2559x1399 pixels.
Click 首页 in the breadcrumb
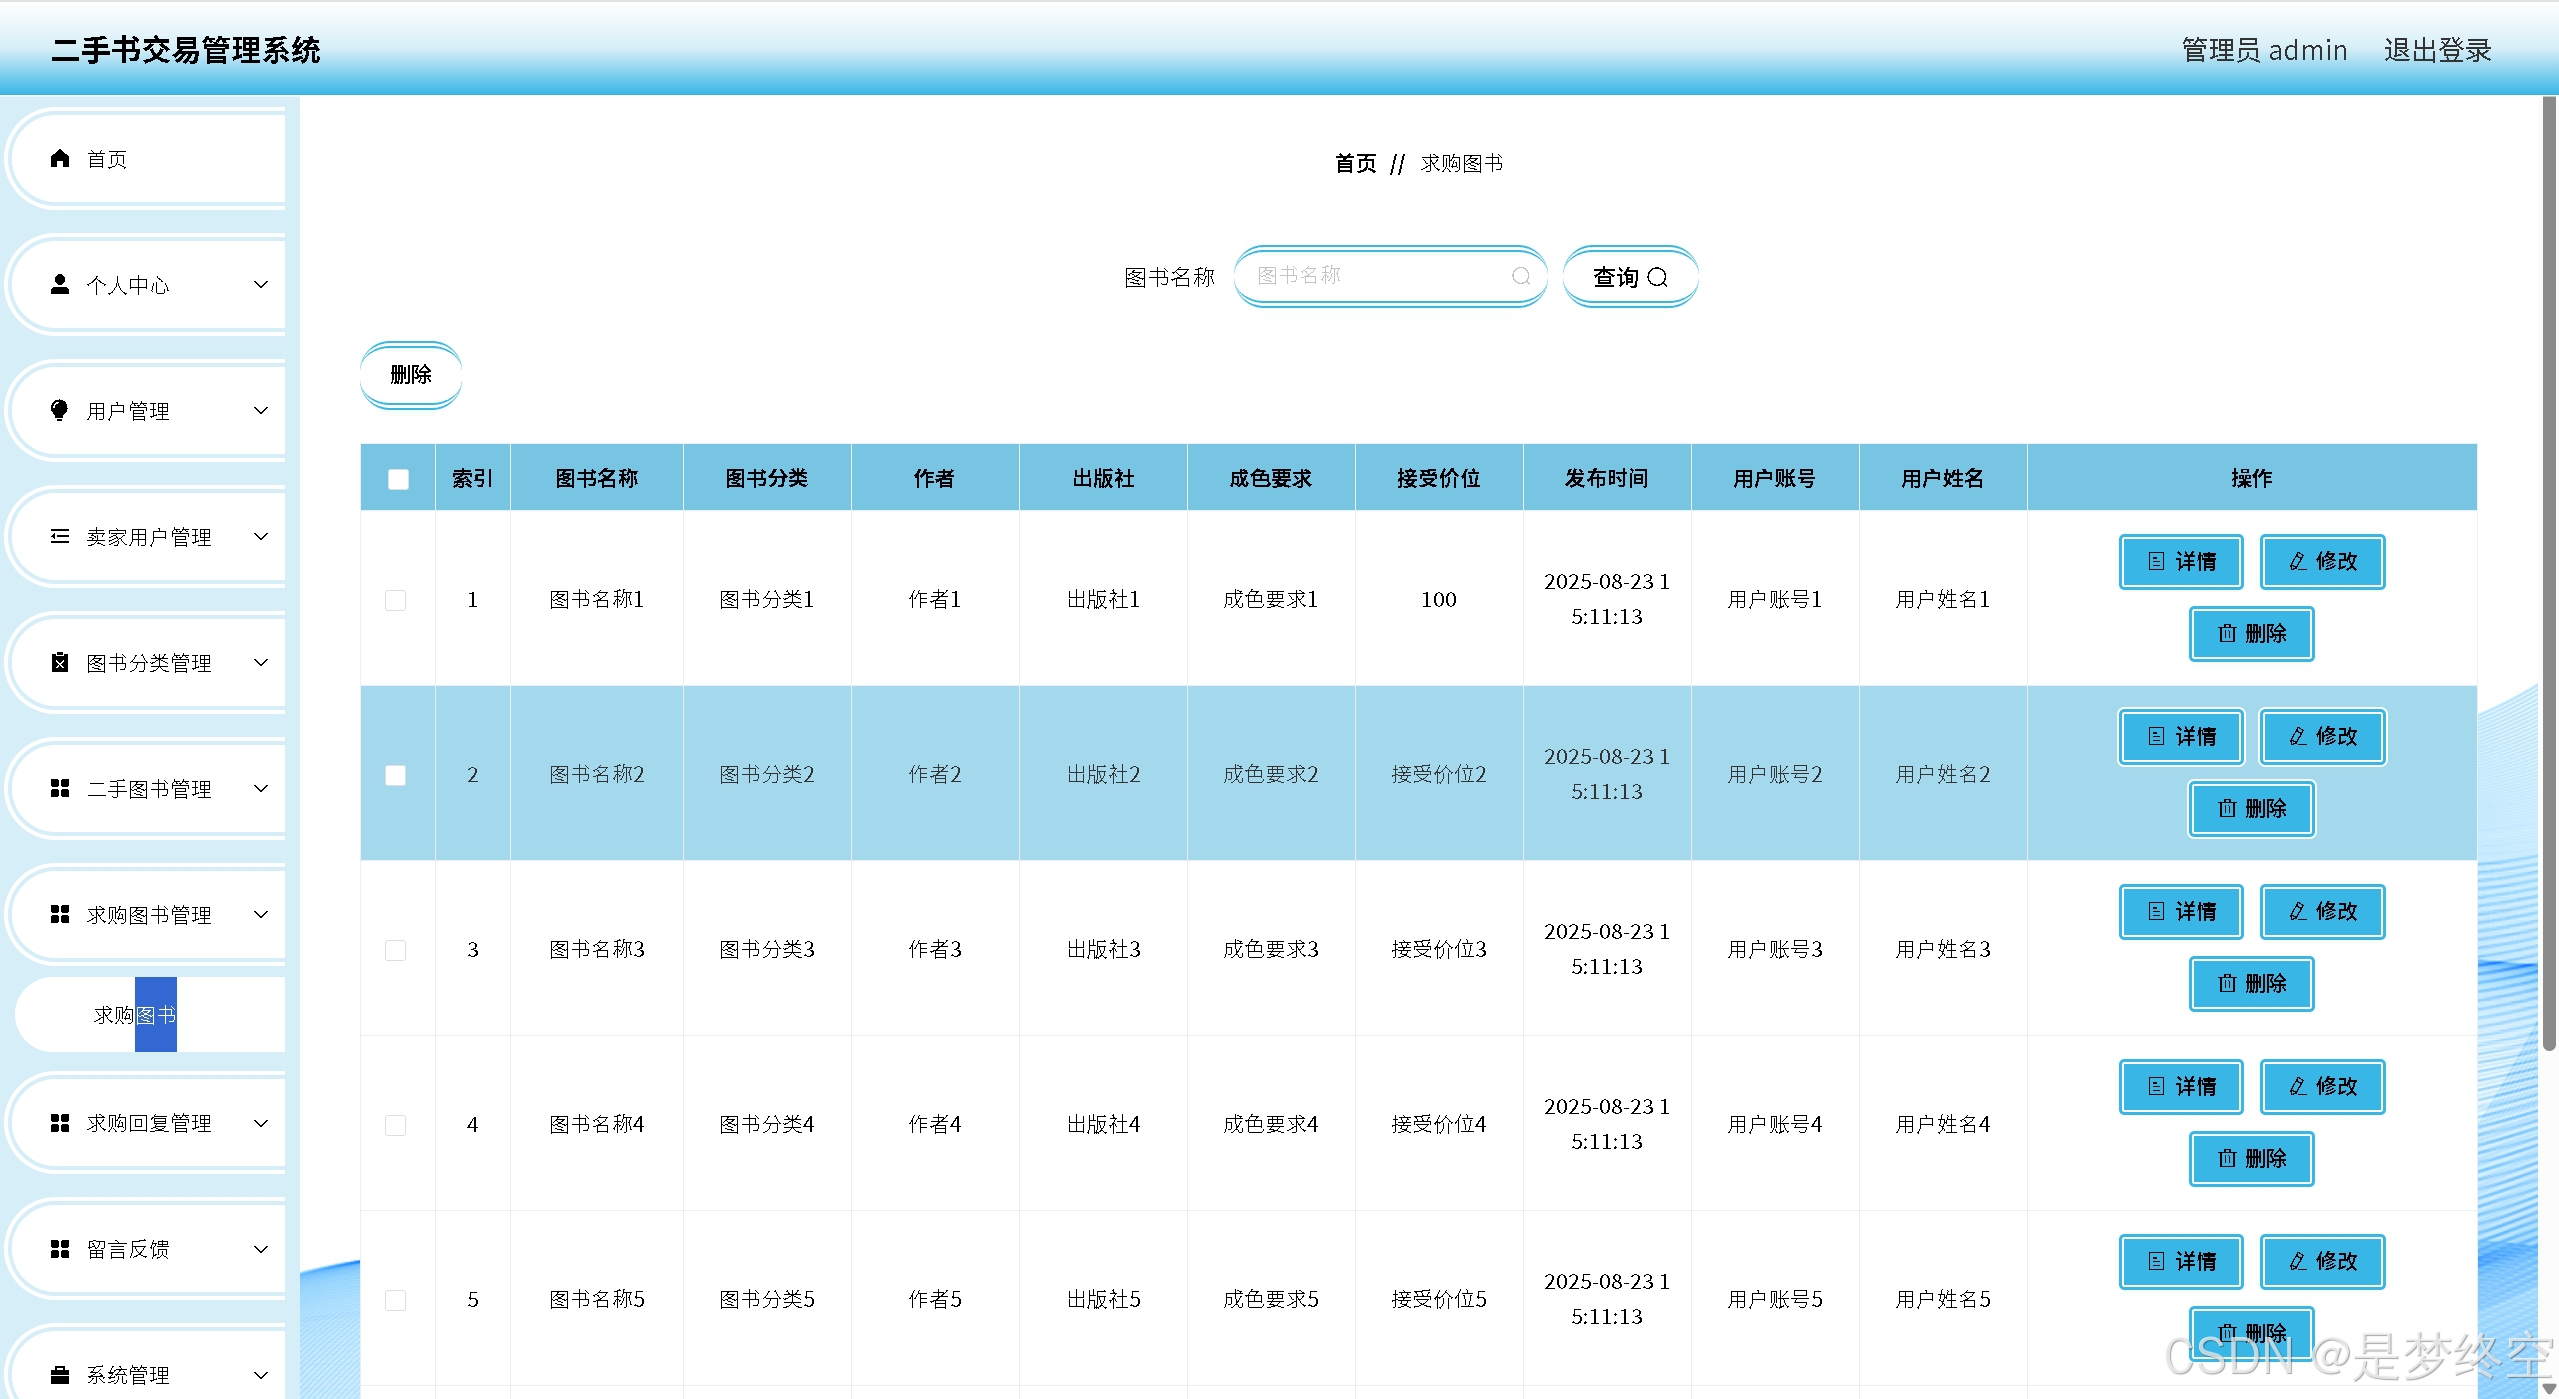click(1356, 163)
